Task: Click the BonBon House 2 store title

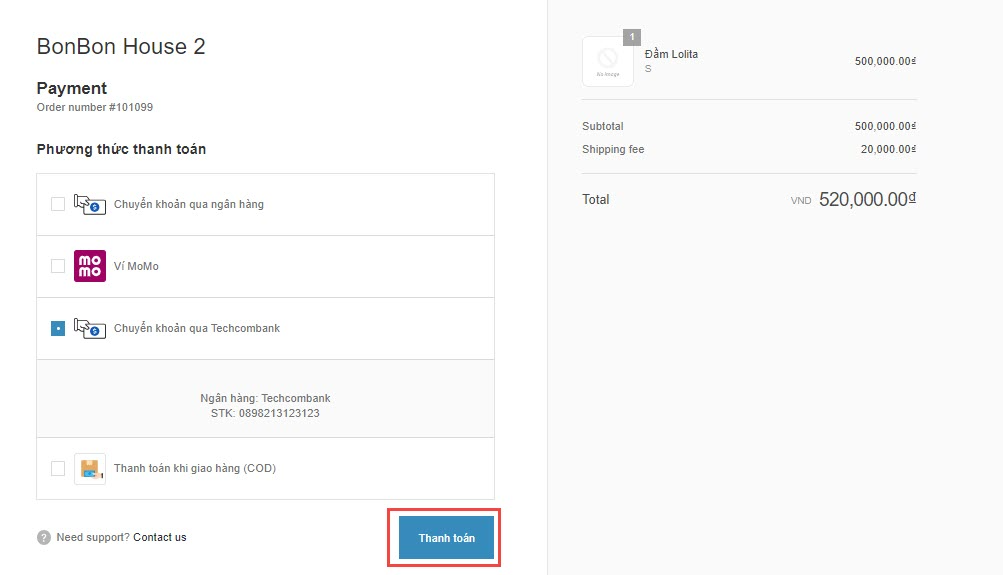Action: (121, 47)
